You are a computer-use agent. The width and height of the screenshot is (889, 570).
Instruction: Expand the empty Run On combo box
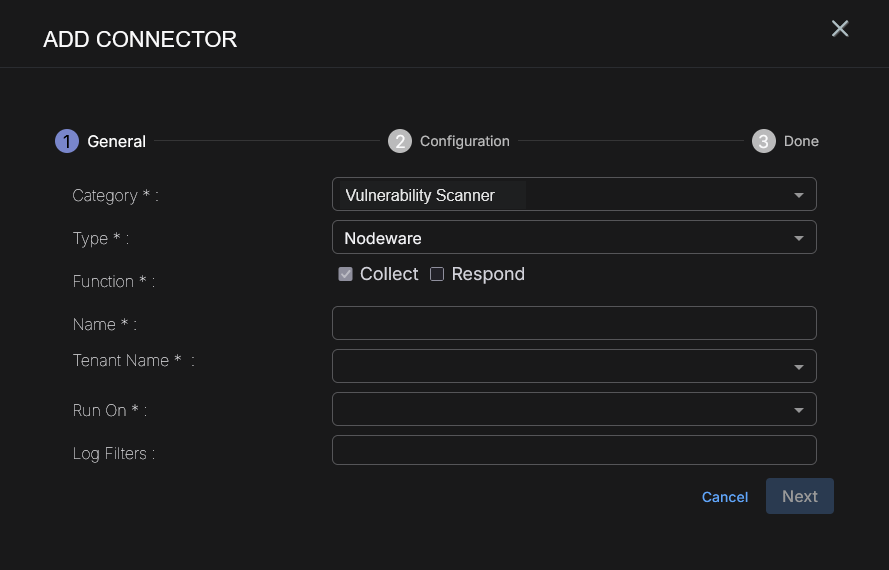(x=560, y=409)
